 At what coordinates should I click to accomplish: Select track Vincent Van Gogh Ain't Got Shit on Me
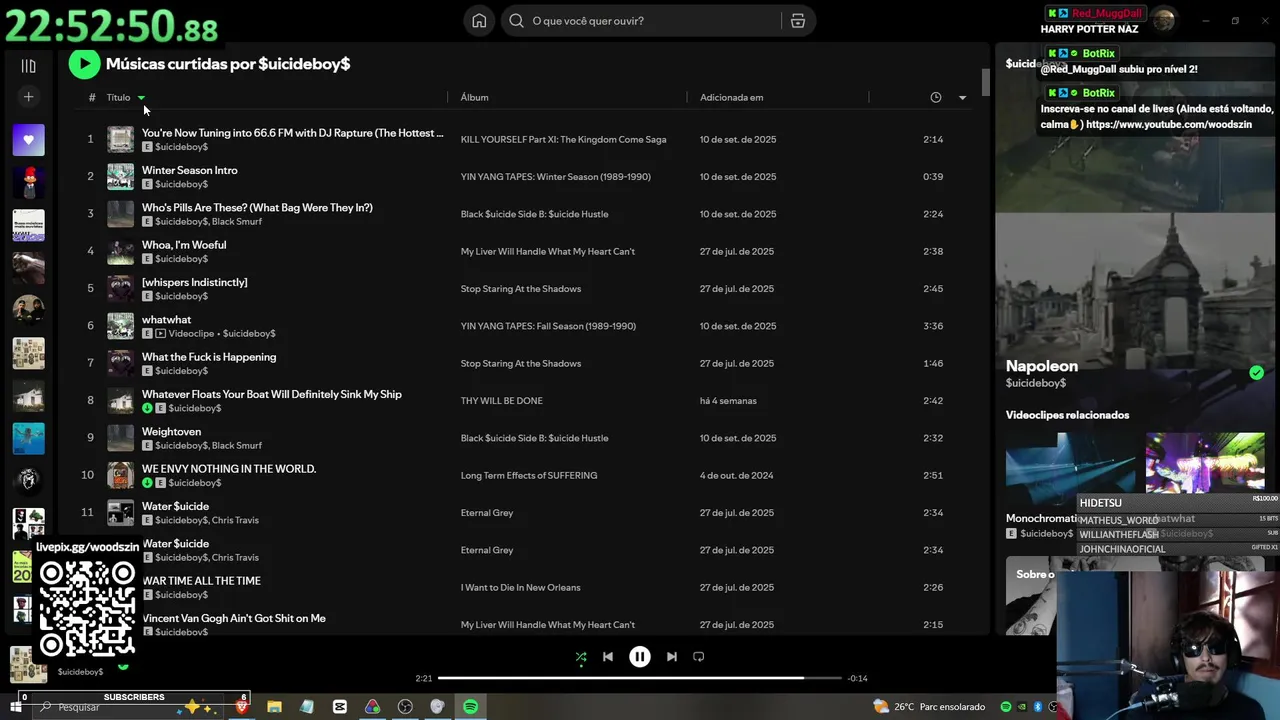click(234, 618)
